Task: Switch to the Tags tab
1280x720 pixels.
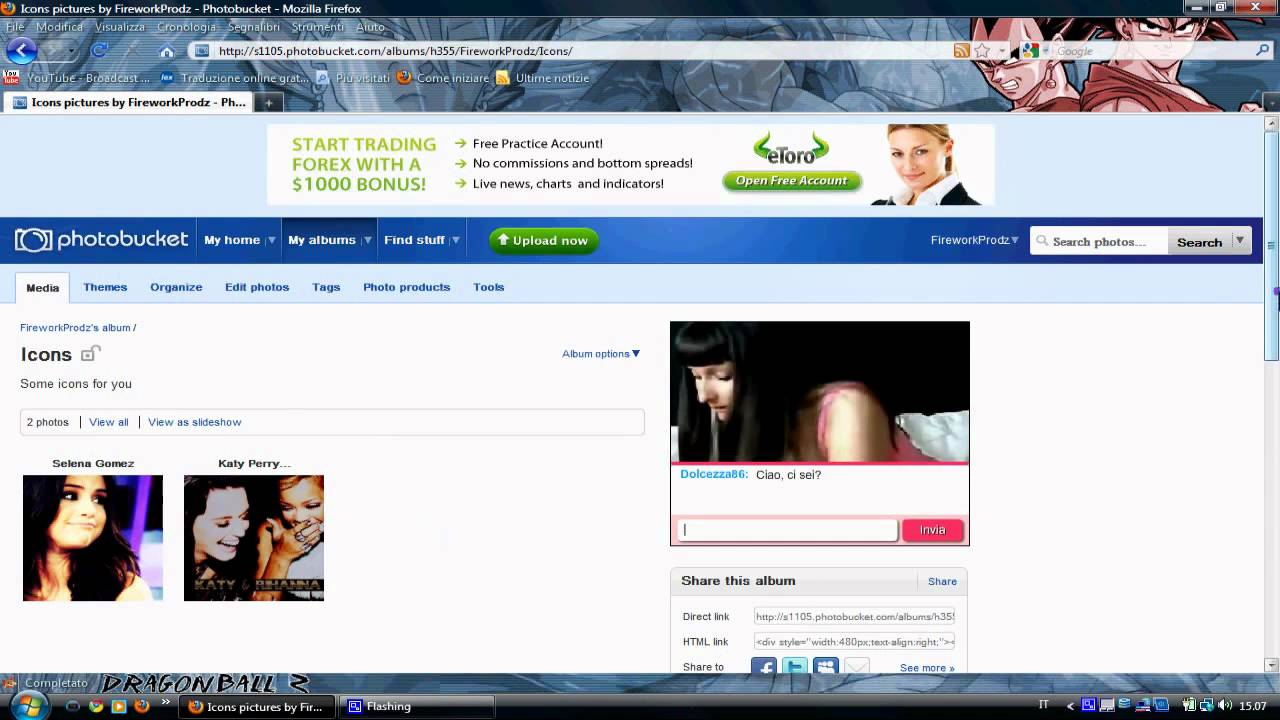Action: (326, 287)
